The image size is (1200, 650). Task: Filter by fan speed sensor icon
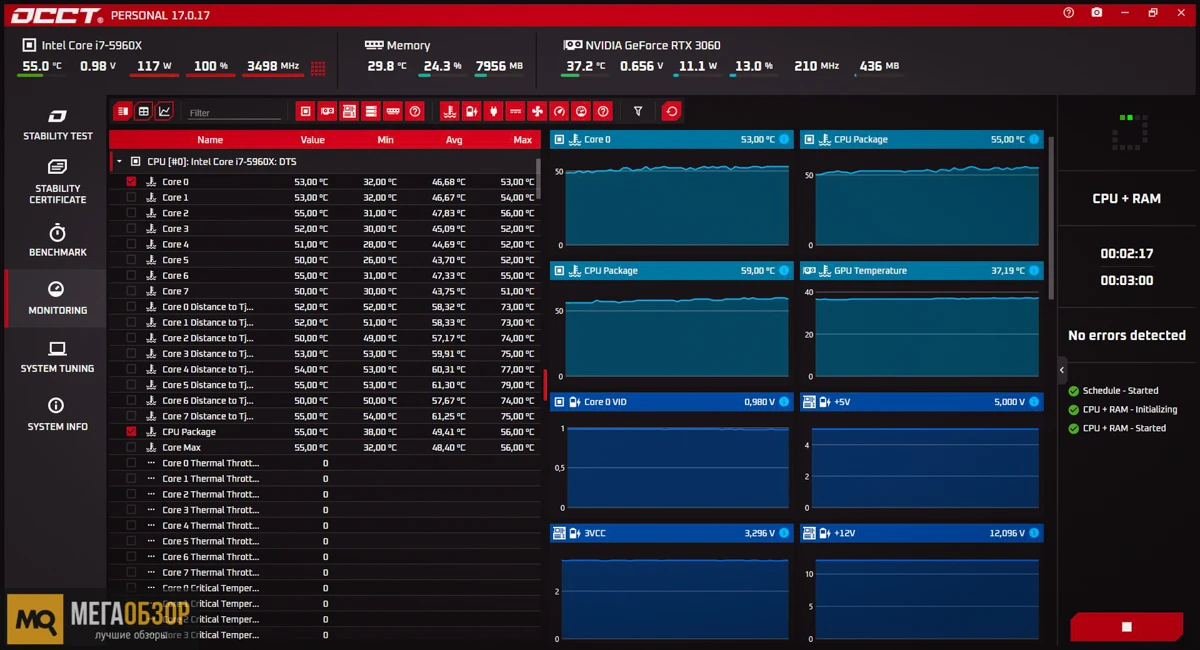(x=537, y=111)
